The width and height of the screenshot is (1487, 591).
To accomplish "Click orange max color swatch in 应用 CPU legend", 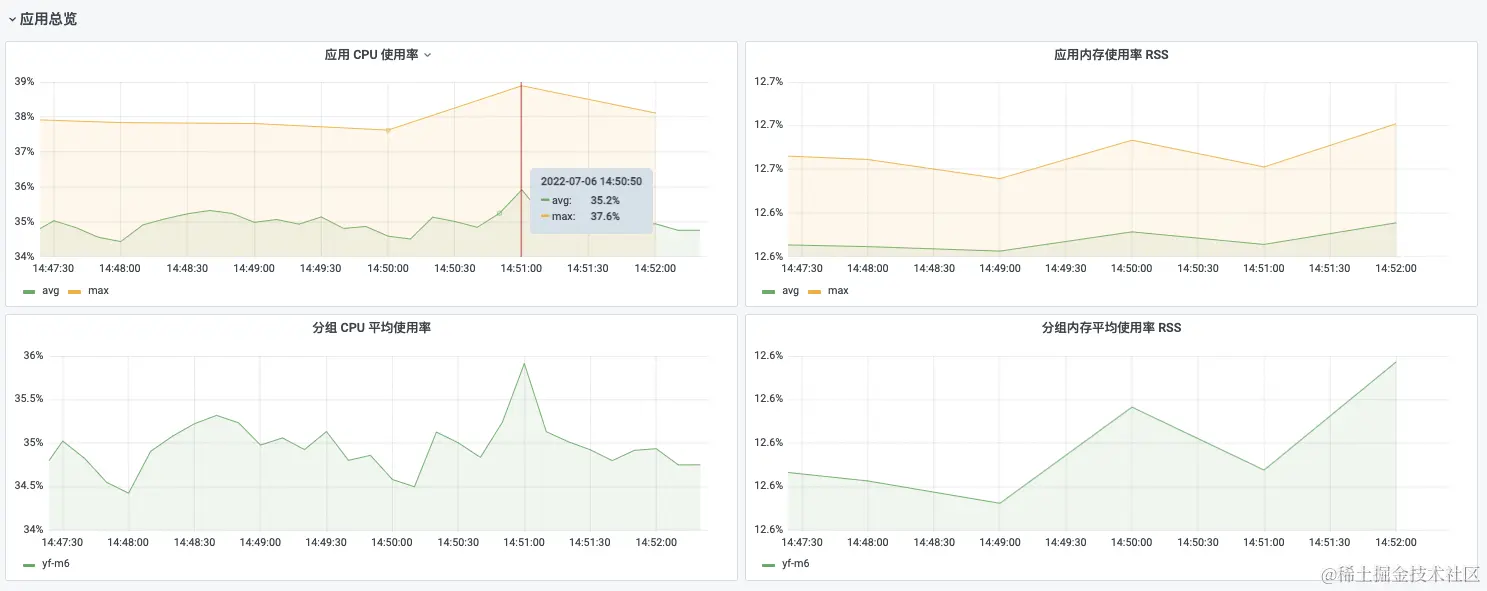I will 75,292.
